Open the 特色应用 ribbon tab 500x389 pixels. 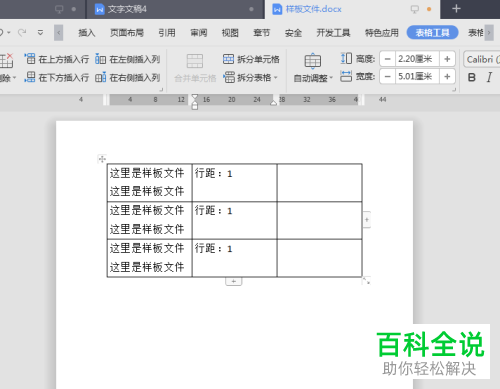click(x=382, y=33)
